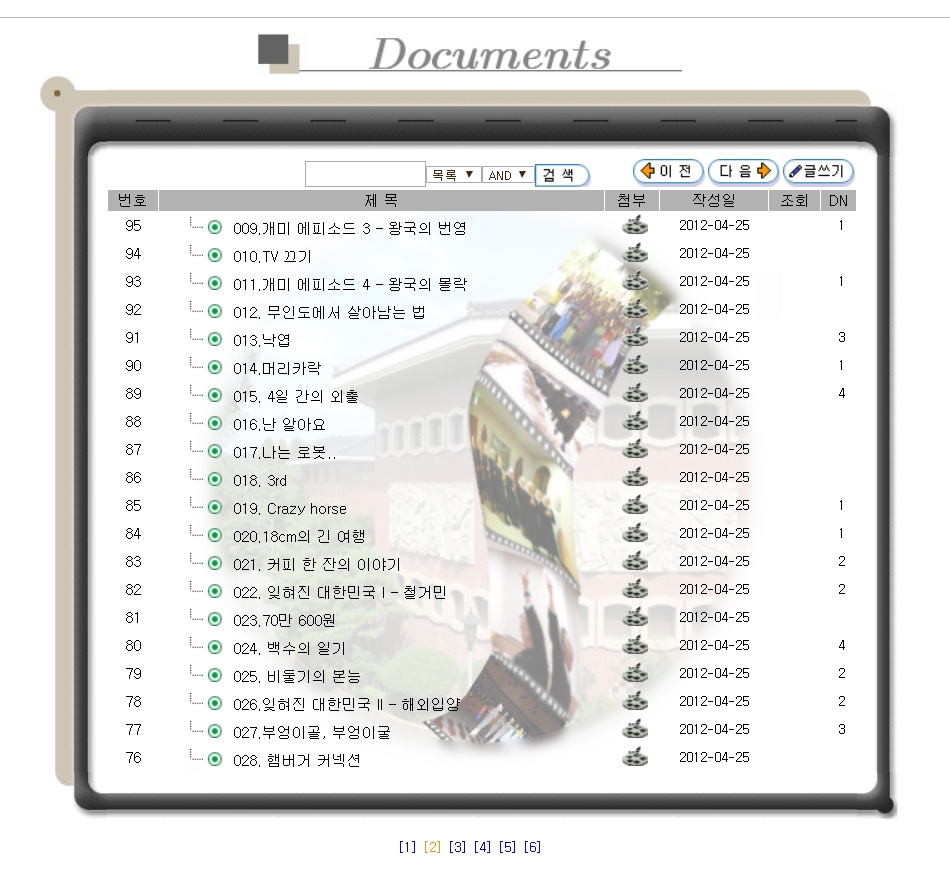Click green bullet icon beside 019. Crazy horse

click(215, 507)
